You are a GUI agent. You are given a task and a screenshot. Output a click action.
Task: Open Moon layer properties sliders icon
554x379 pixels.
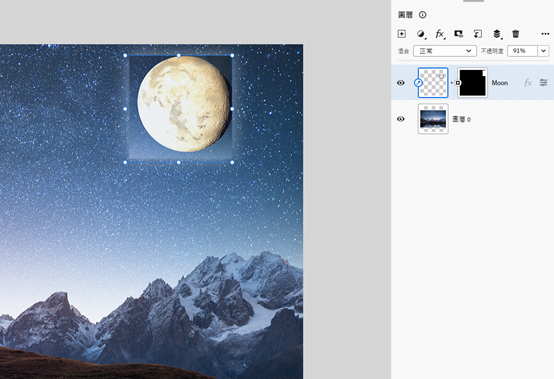click(543, 83)
